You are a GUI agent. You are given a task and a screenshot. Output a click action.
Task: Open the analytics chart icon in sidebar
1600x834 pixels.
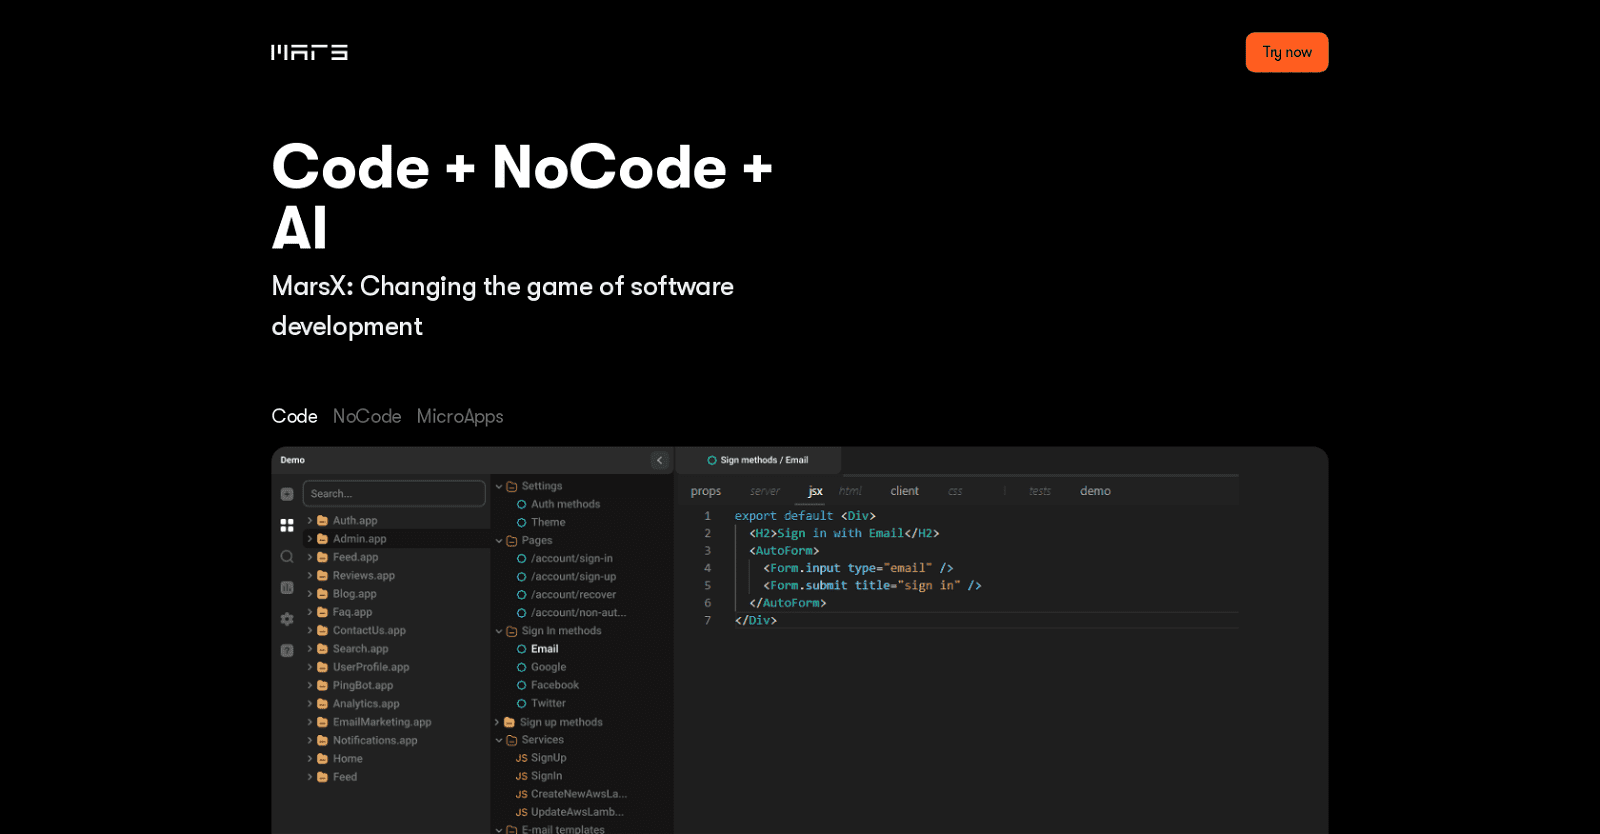click(287, 588)
